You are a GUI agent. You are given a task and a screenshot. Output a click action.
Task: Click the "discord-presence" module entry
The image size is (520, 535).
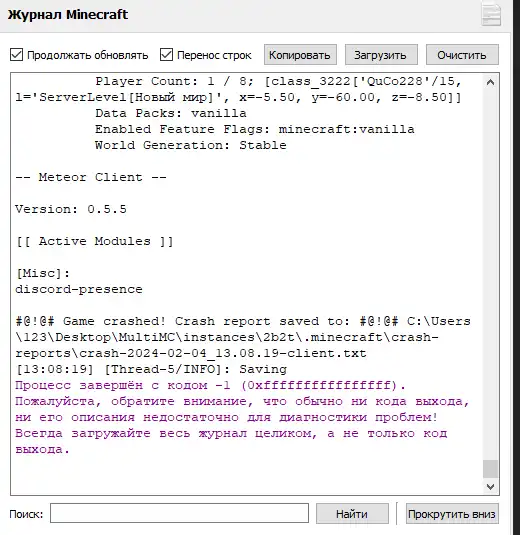79,290
